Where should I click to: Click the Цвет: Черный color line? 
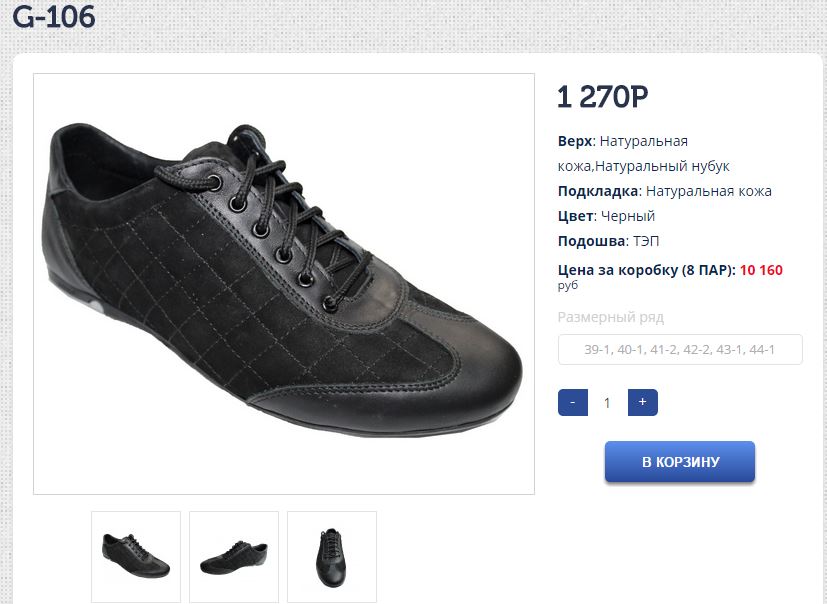click(606, 216)
